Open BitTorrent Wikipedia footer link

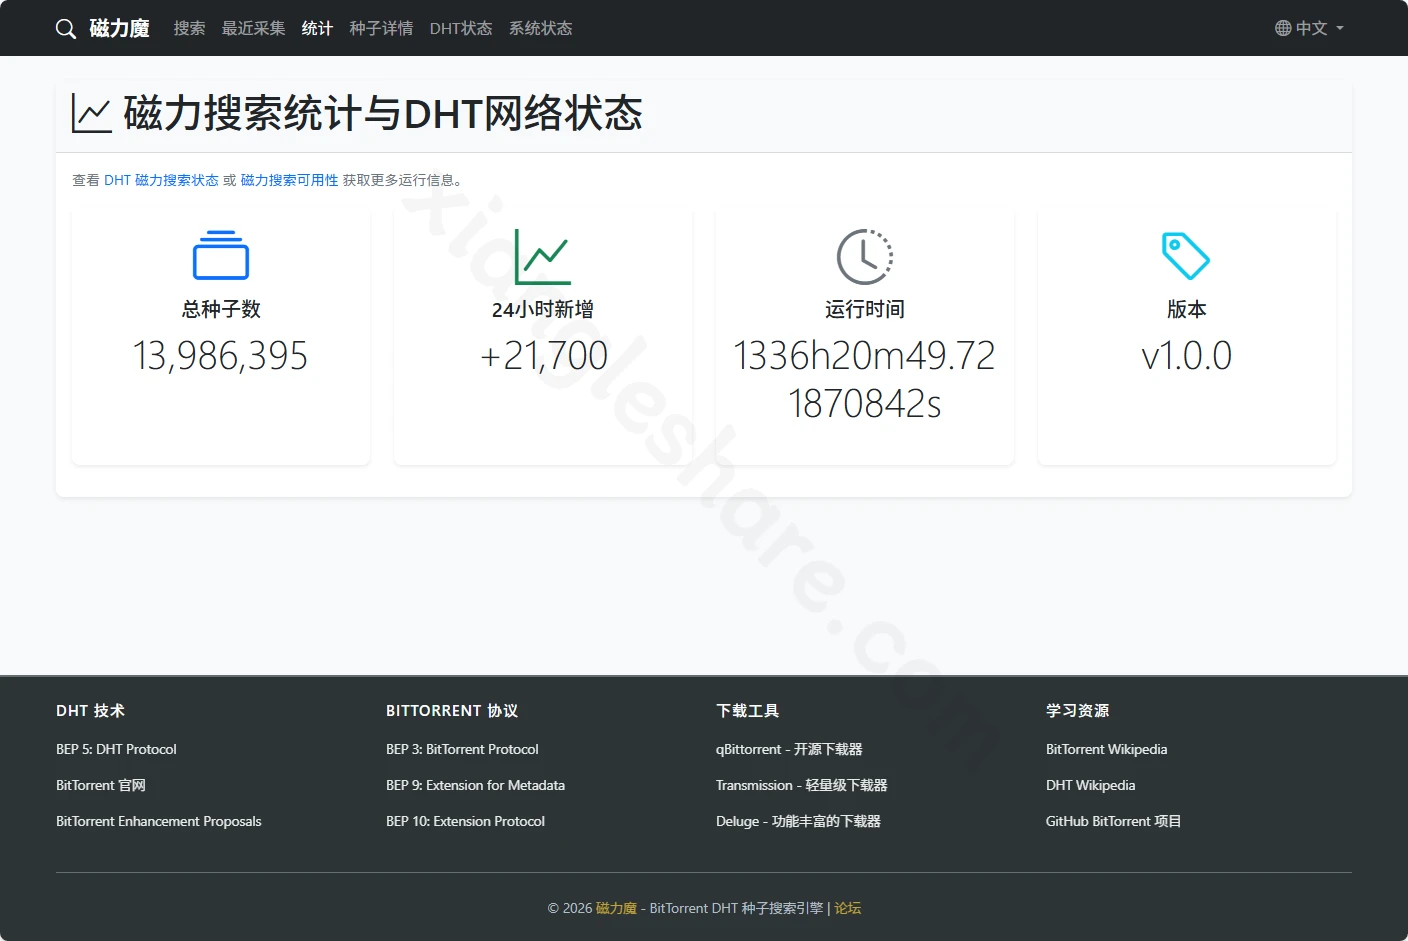tap(1106, 749)
